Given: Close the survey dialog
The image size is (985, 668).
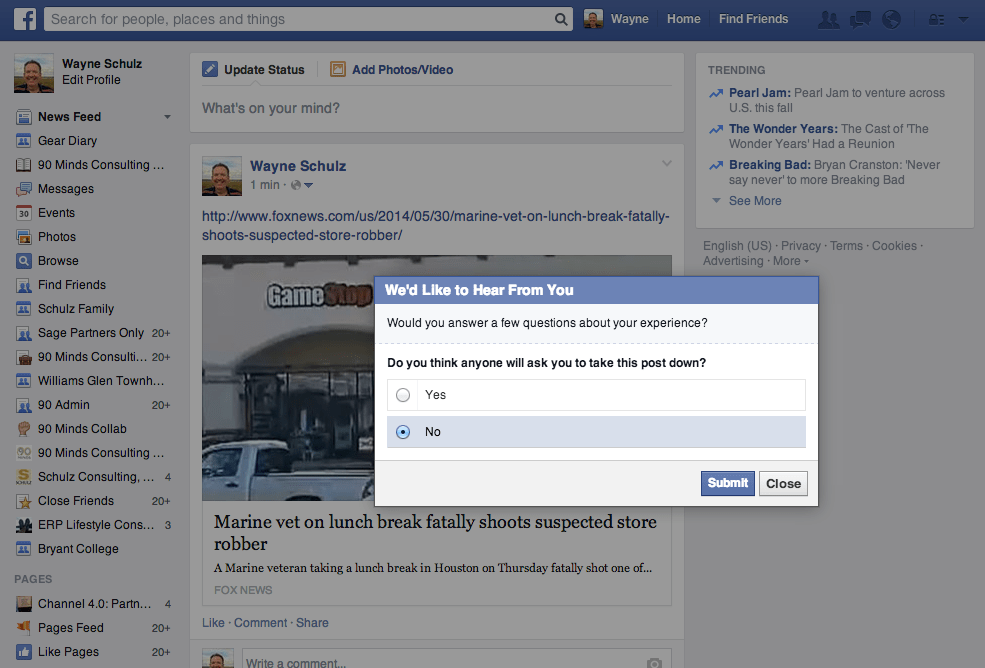Looking at the screenshot, I should (x=783, y=483).
